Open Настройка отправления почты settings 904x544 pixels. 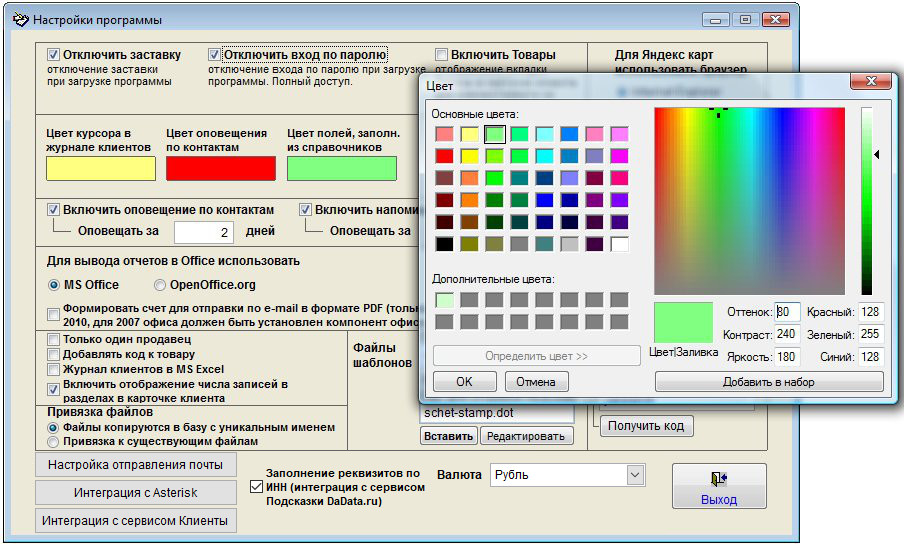coord(135,464)
